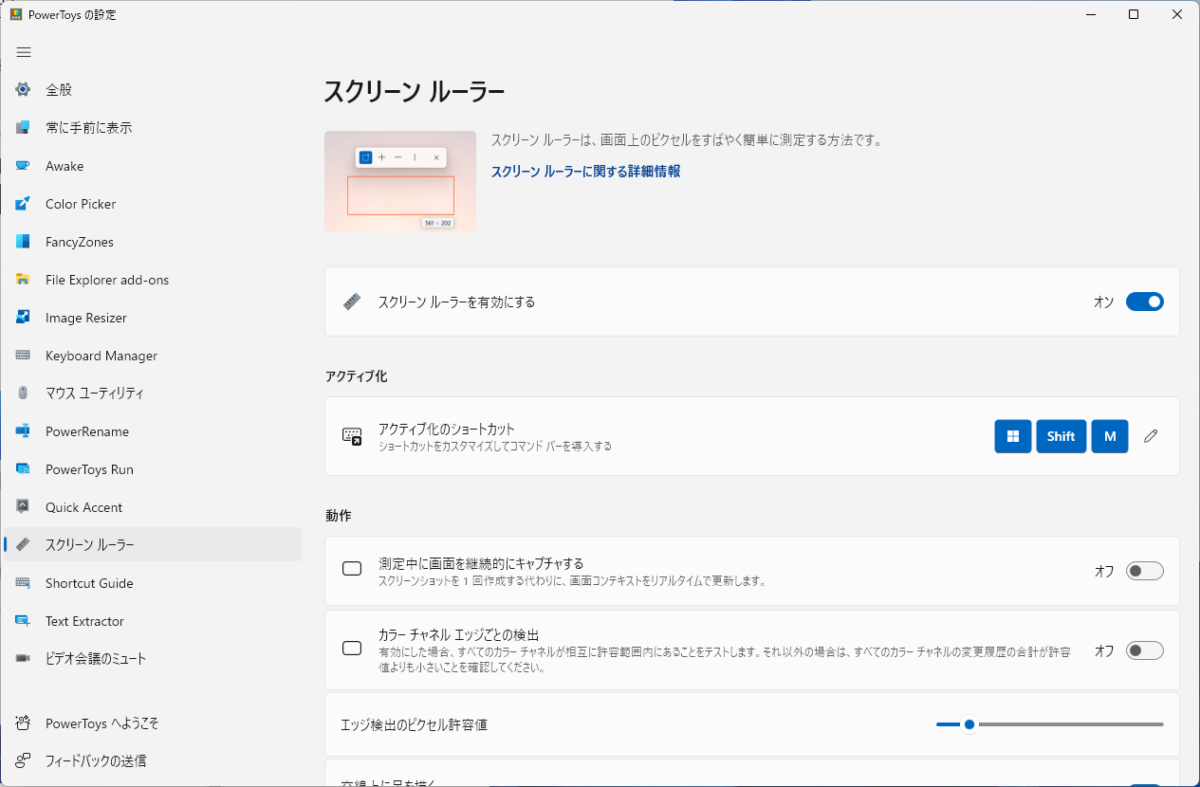The image size is (1200, 787).
Task: Open the hamburger navigation menu
Action: coord(24,52)
